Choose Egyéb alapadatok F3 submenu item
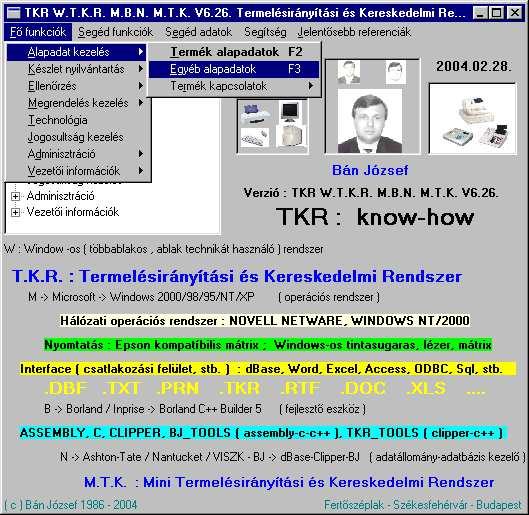The width and height of the screenshot is (529, 515). click(x=234, y=69)
